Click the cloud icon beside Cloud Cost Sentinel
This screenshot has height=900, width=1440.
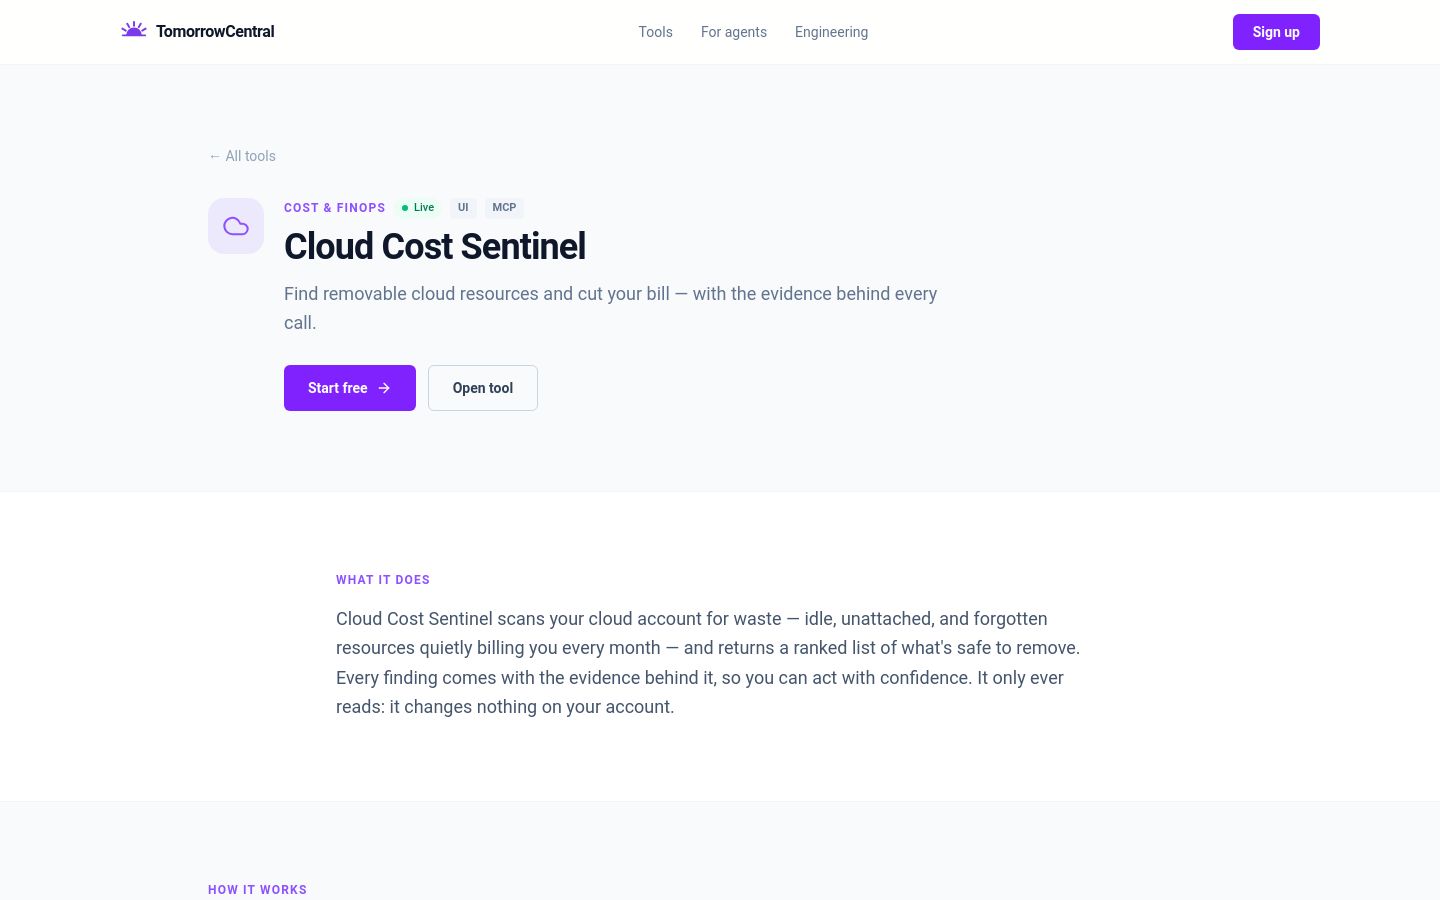(x=236, y=226)
